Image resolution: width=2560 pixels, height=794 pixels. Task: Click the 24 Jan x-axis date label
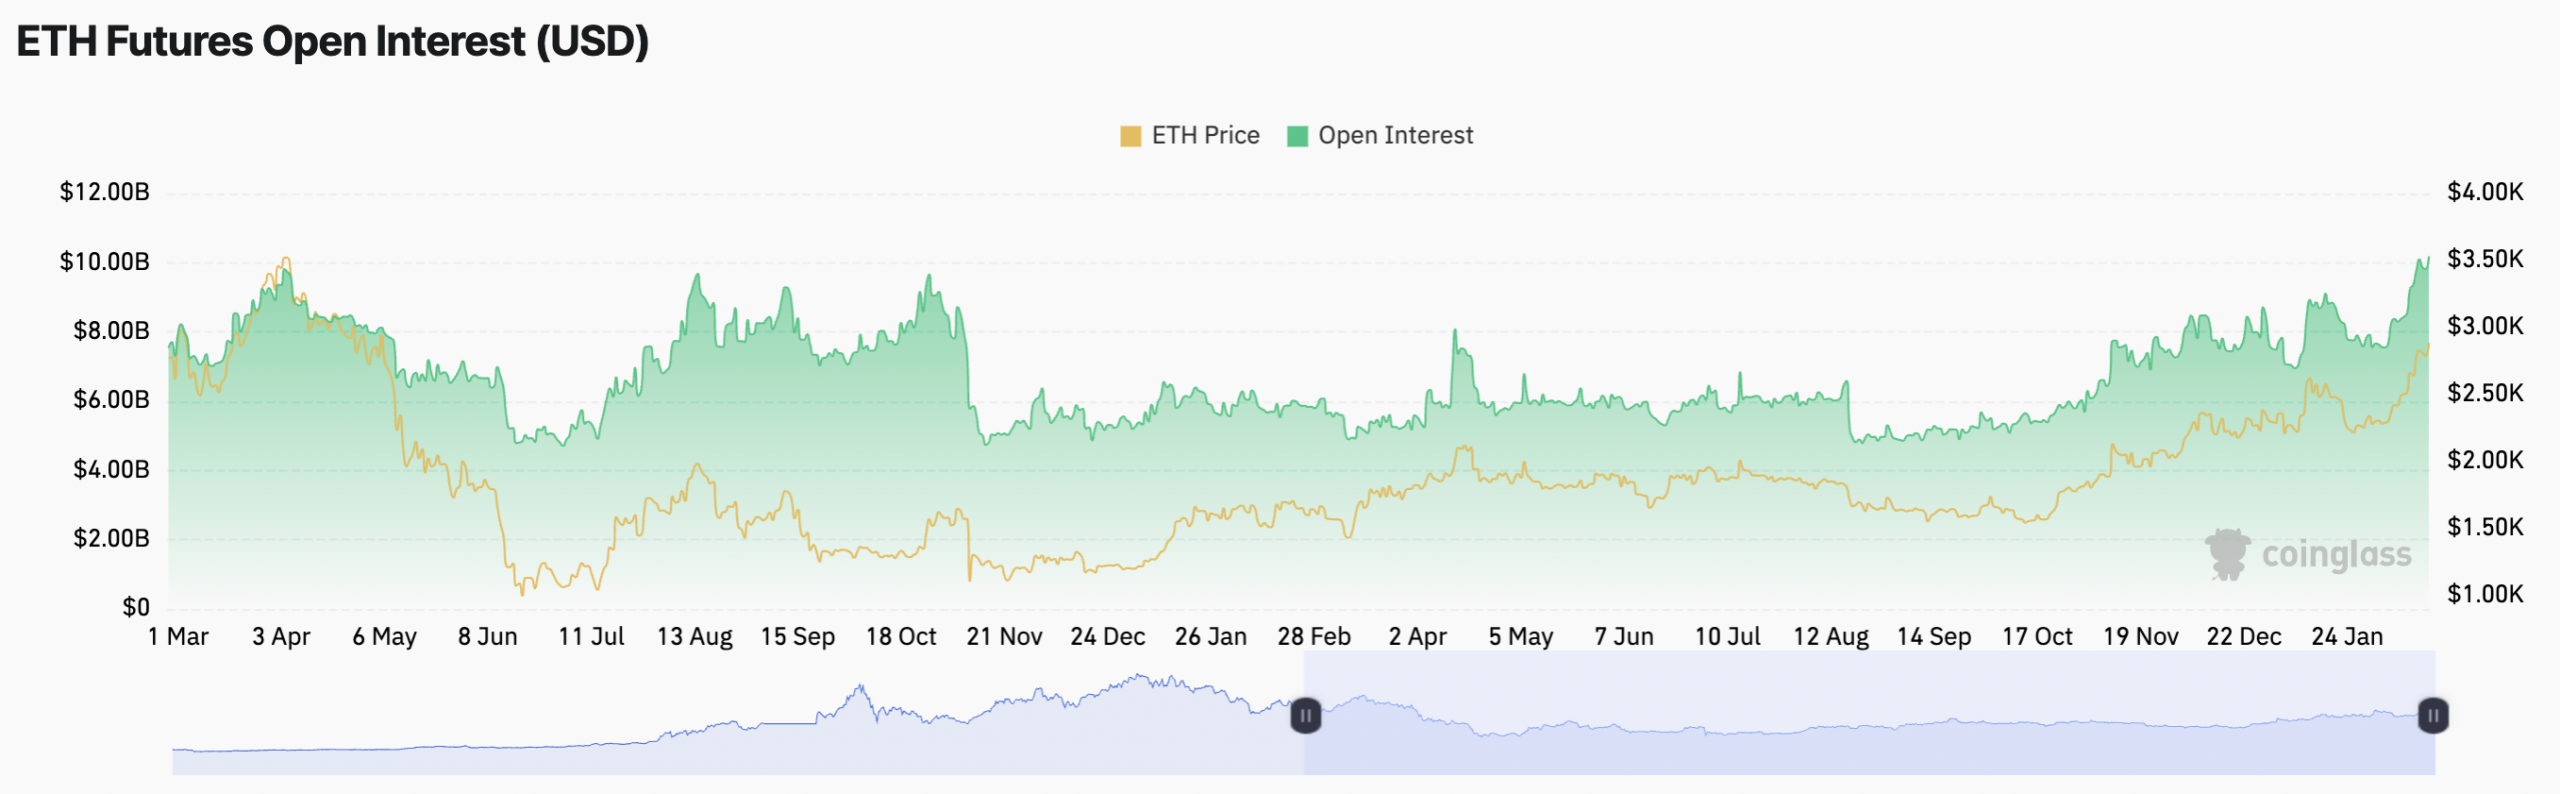click(2347, 636)
